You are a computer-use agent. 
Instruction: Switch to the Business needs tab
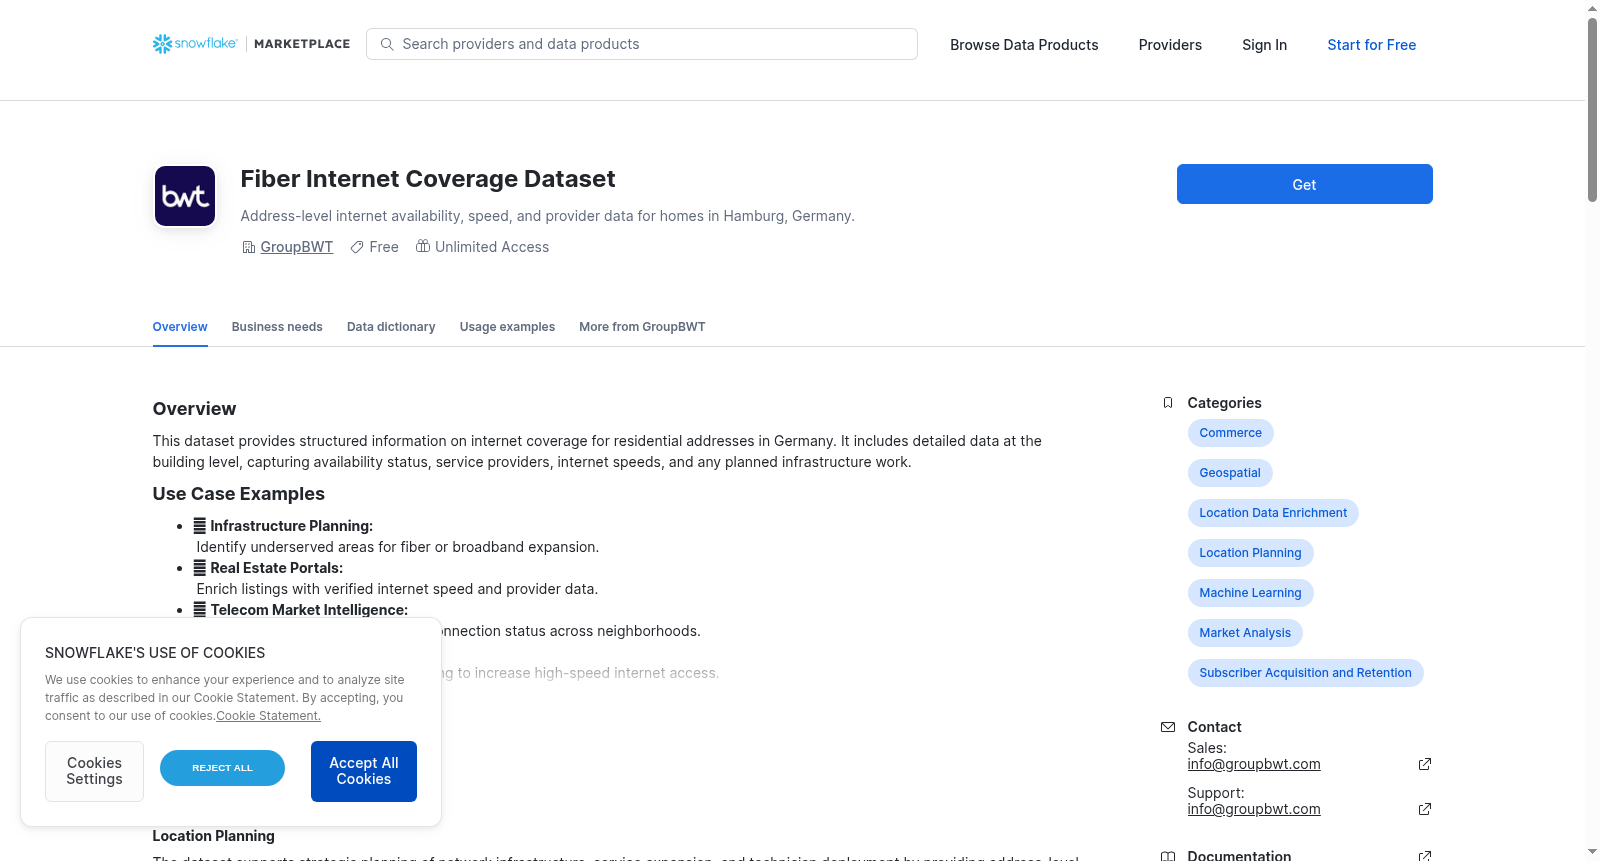(x=277, y=327)
